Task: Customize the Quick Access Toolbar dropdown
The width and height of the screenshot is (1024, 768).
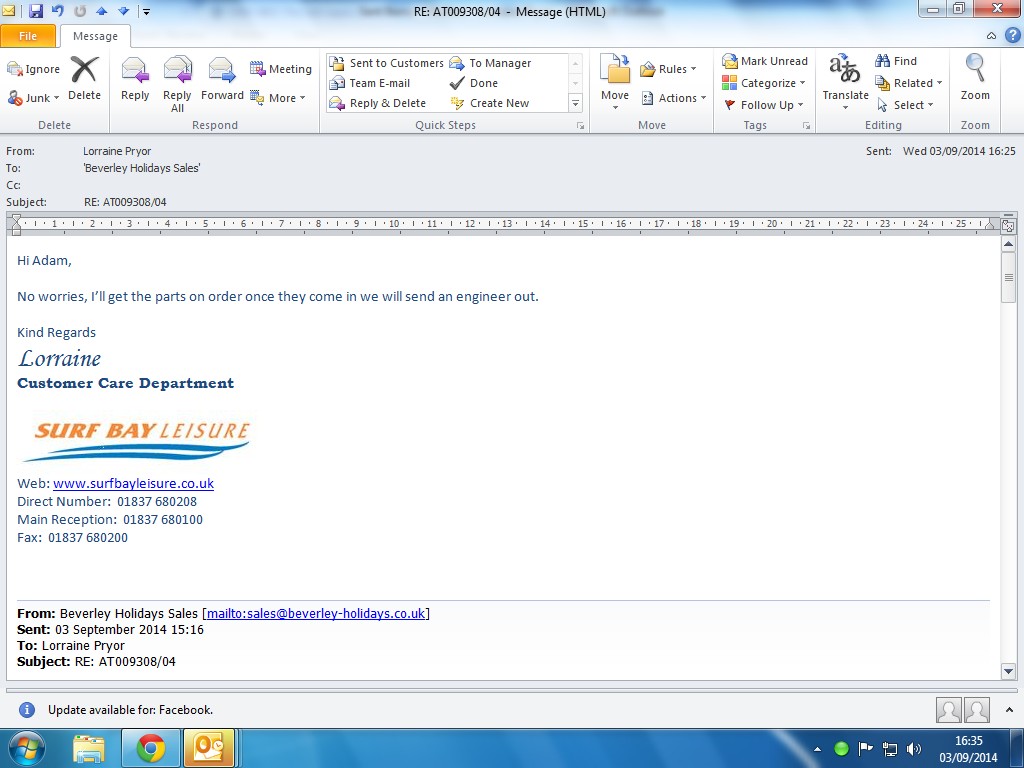Action: pos(146,11)
